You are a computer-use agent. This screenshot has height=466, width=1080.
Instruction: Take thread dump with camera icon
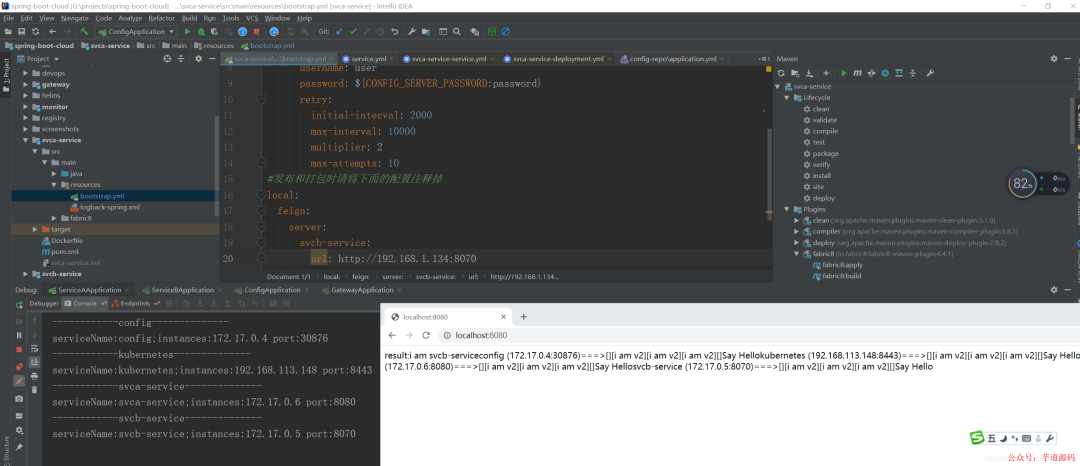point(19,399)
